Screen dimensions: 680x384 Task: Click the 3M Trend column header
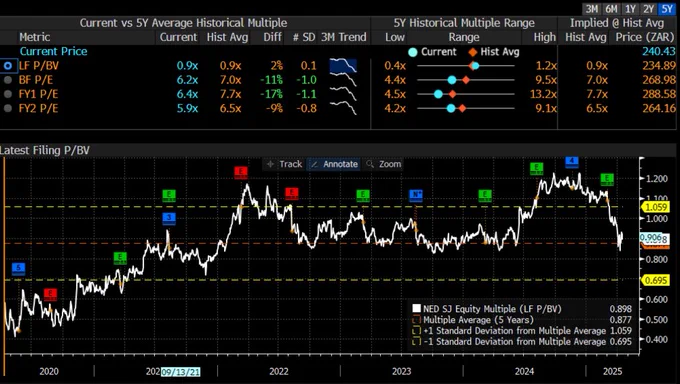pyautogui.click(x=343, y=37)
